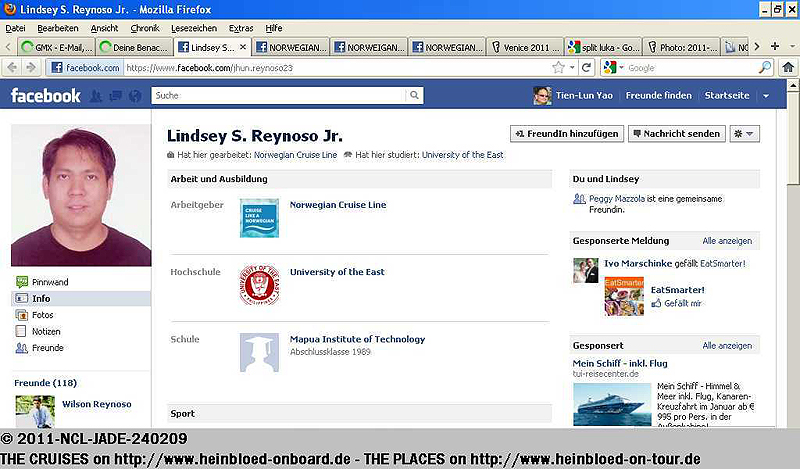Open Mapua Institute of Technology link
800x469 pixels.
(357, 339)
